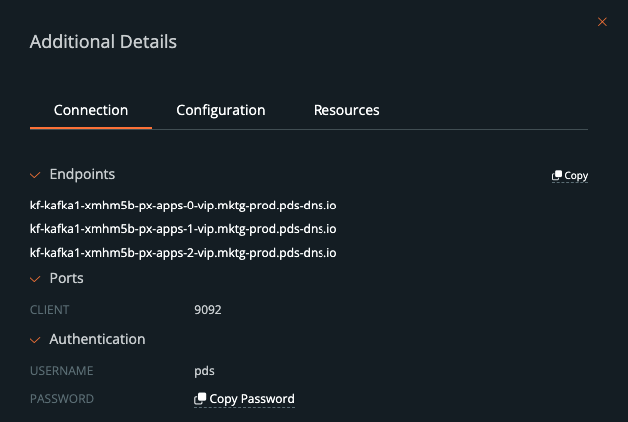Collapse the Endpoints section chevron

pyautogui.click(x=35, y=174)
